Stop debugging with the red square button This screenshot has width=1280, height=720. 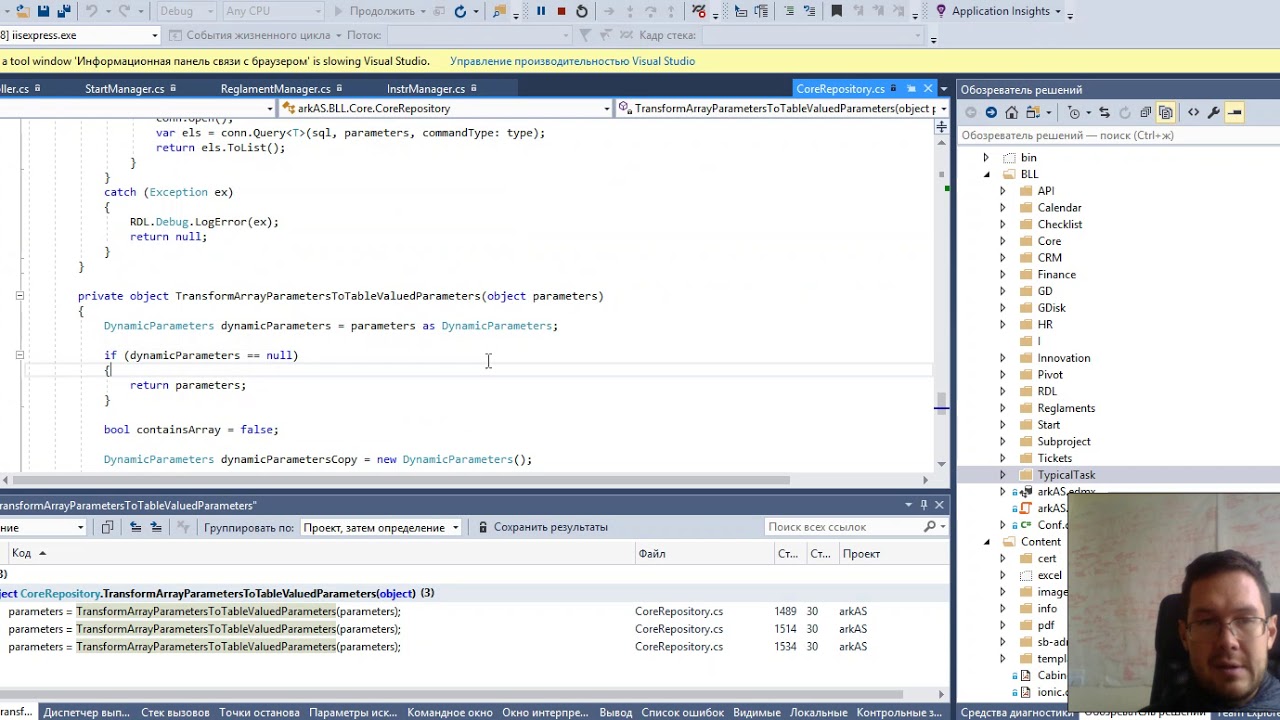tap(561, 11)
